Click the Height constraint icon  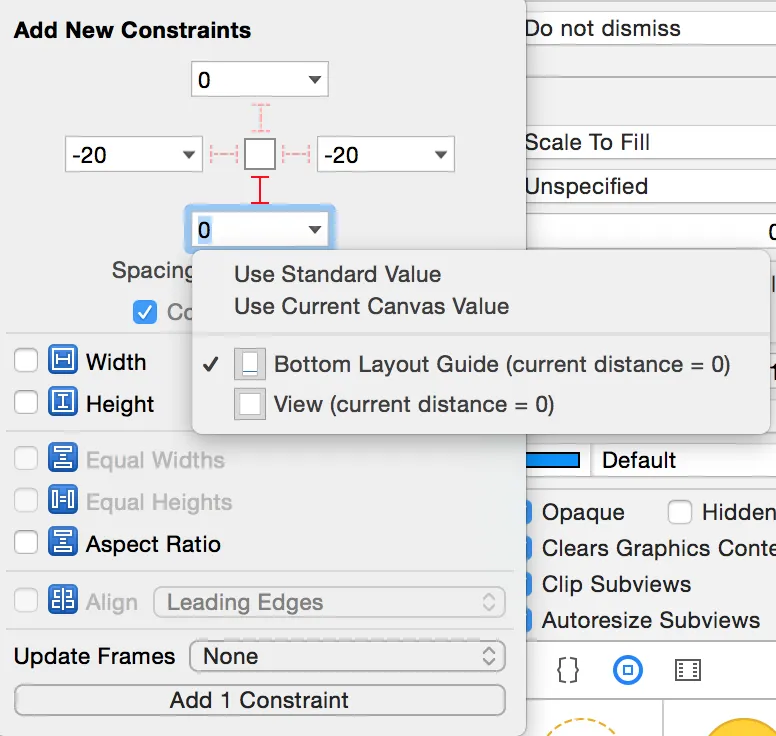click(x=63, y=403)
